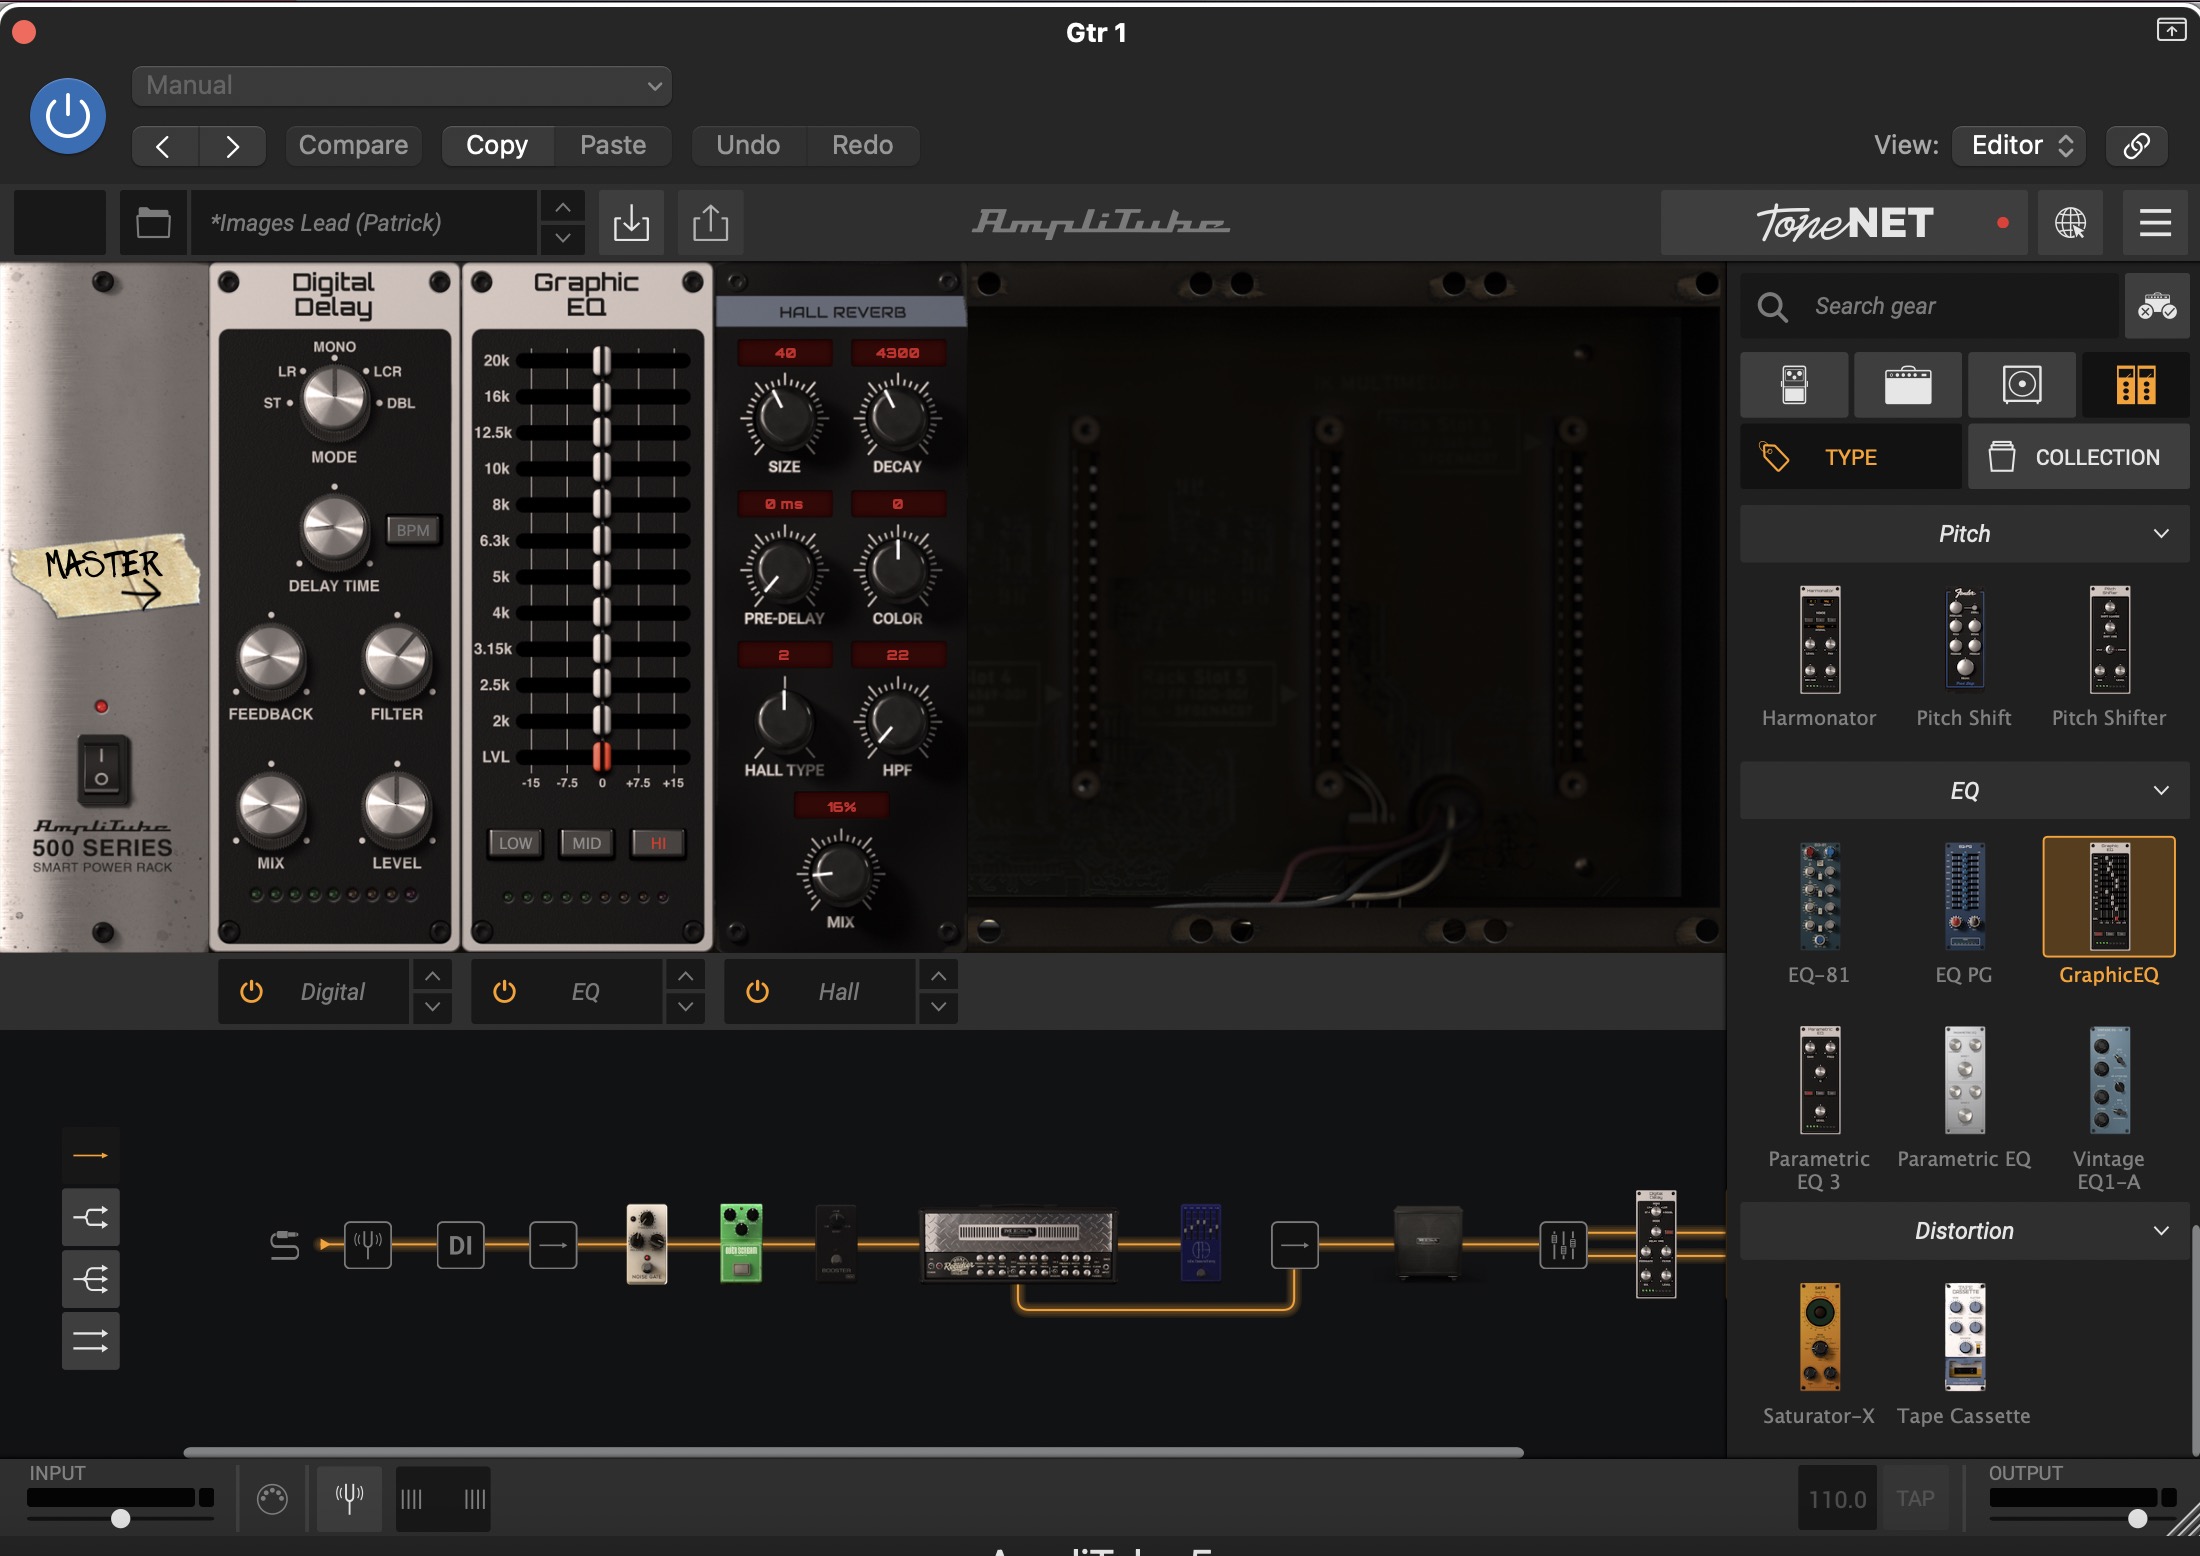2200x1556 pixels.
Task: Select the cabinet speaker gear category
Action: 2022,385
